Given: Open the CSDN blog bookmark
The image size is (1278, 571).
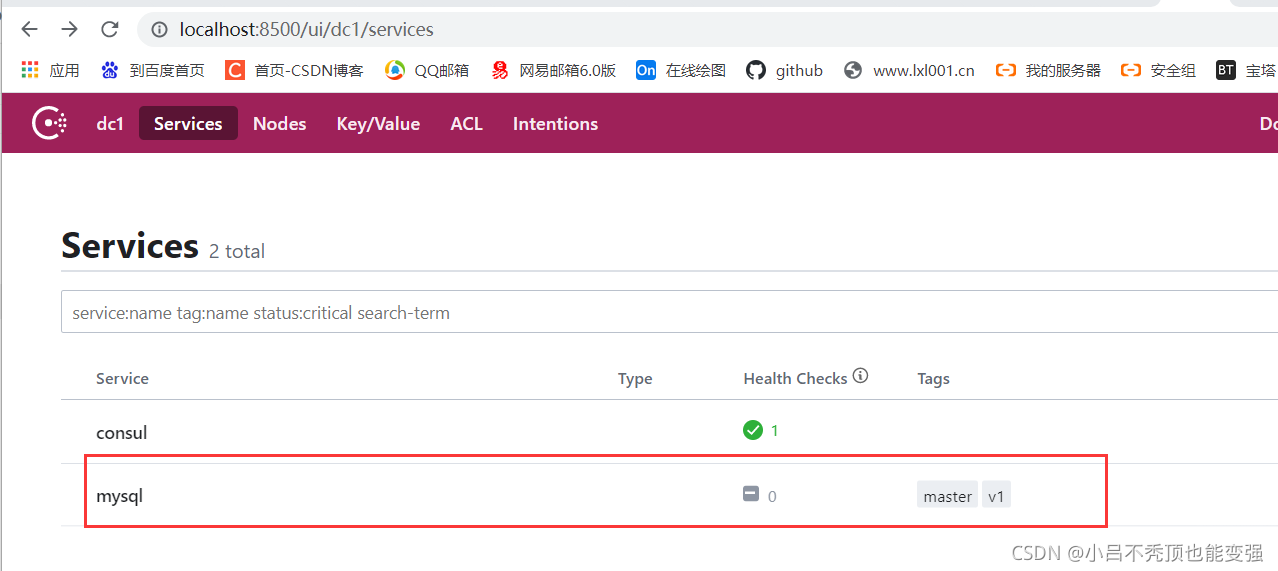Looking at the screenshot, I should (294, 70).
